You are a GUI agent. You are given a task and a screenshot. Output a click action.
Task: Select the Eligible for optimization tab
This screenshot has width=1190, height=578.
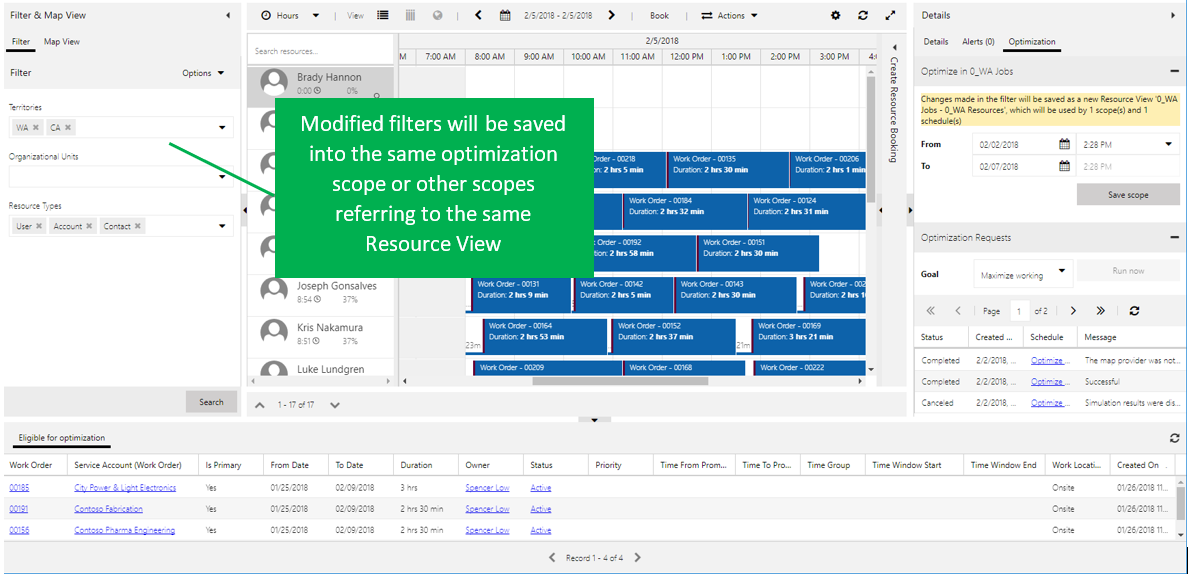(62, 438)
